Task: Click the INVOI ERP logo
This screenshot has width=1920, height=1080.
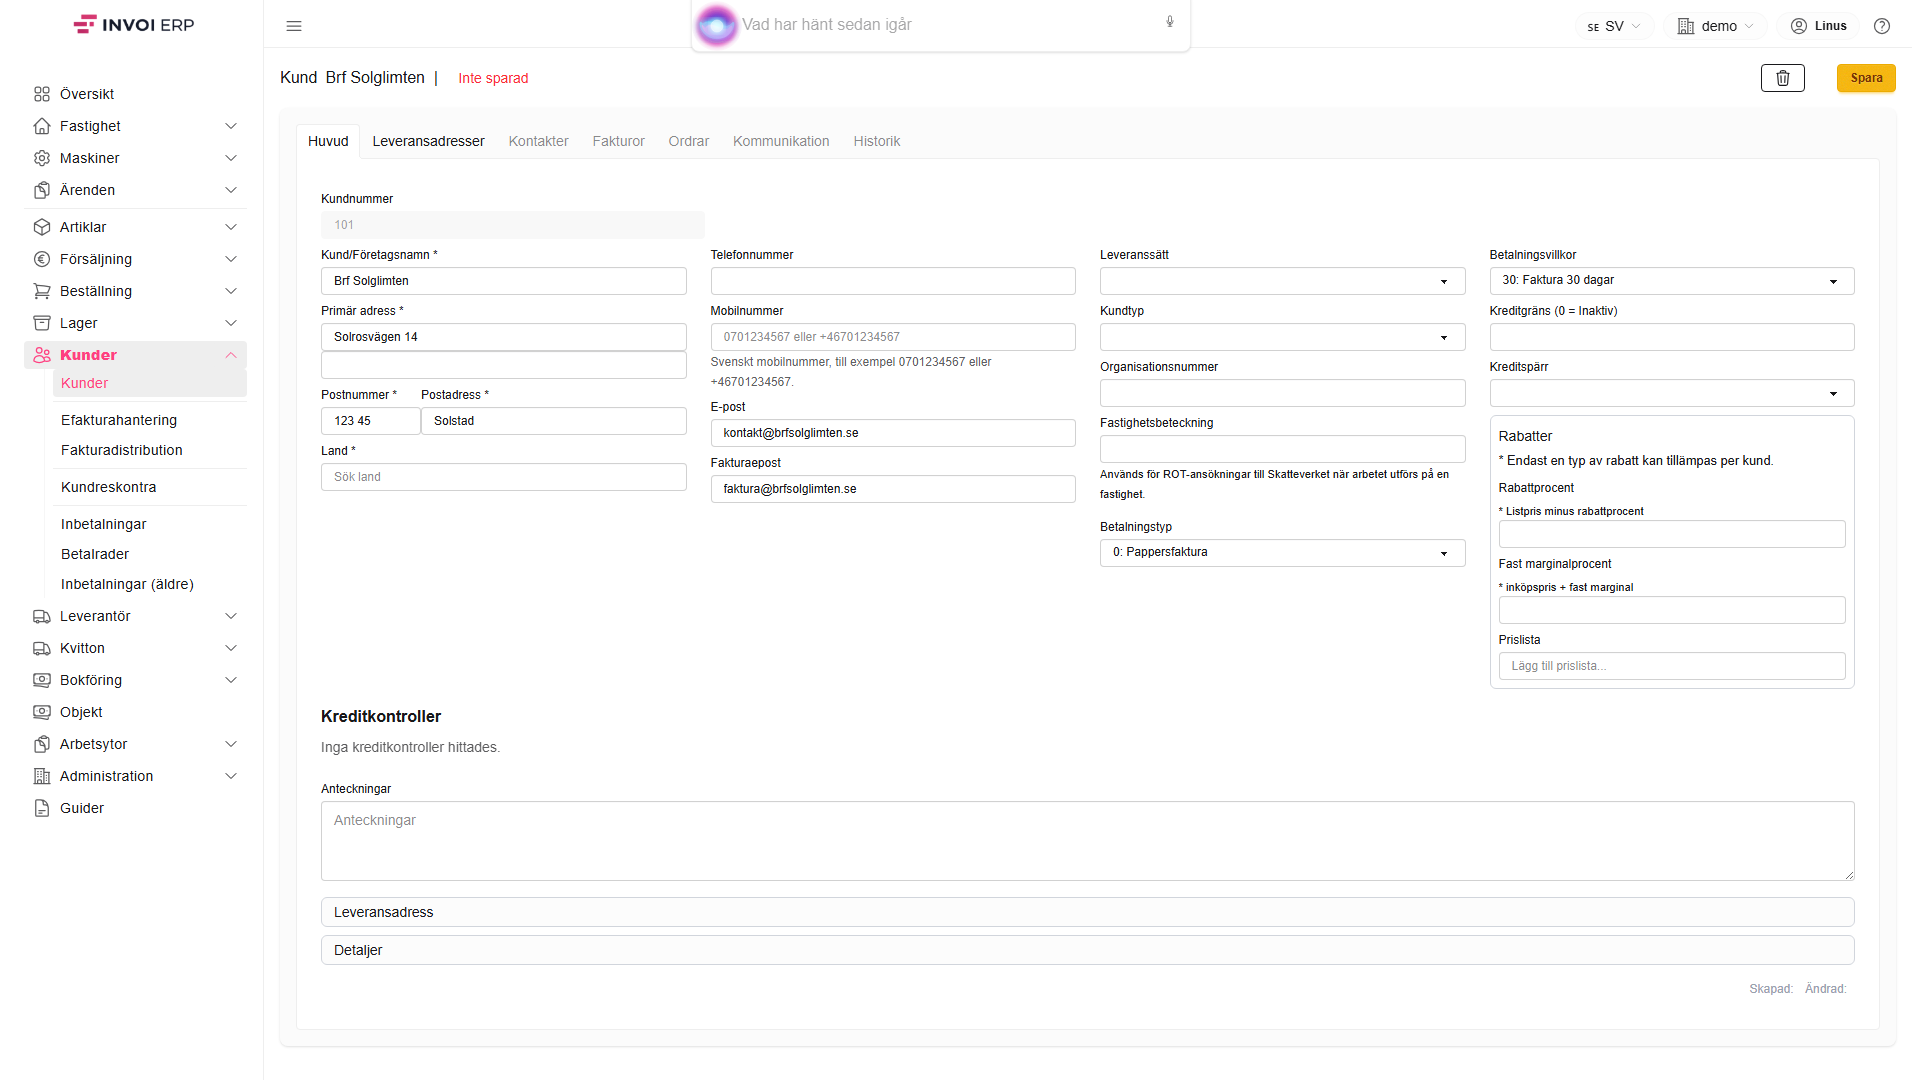Action: [x=134, y=25]
